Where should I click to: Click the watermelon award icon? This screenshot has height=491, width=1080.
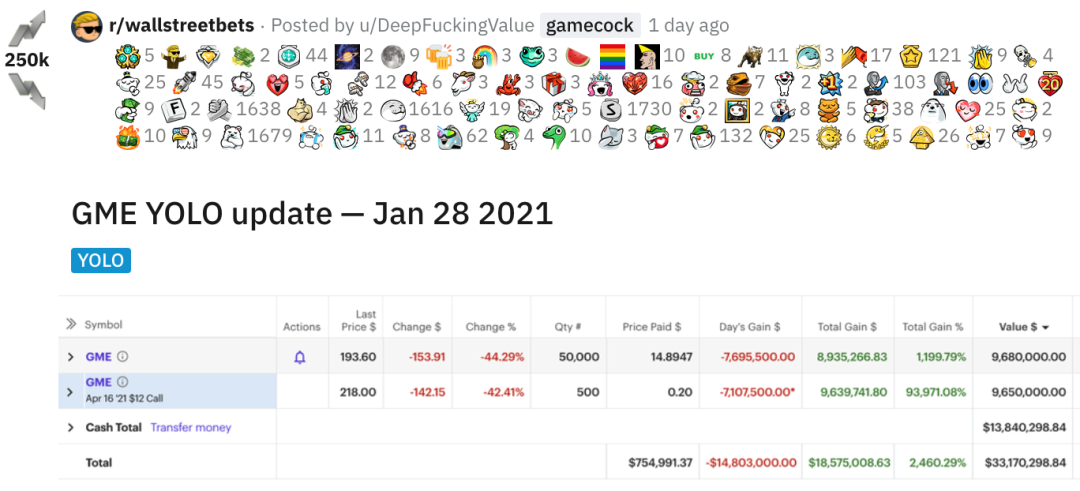577,55
